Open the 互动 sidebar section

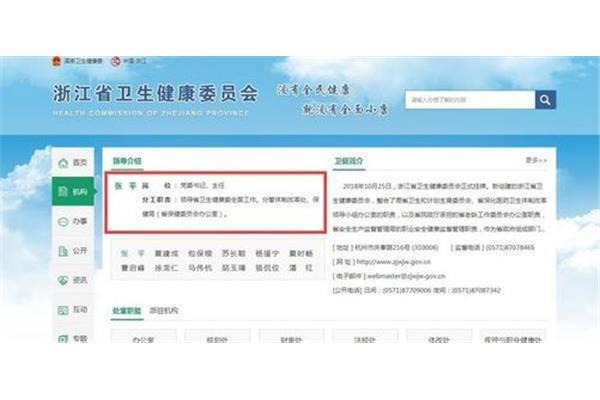click(x=73, y=310)
